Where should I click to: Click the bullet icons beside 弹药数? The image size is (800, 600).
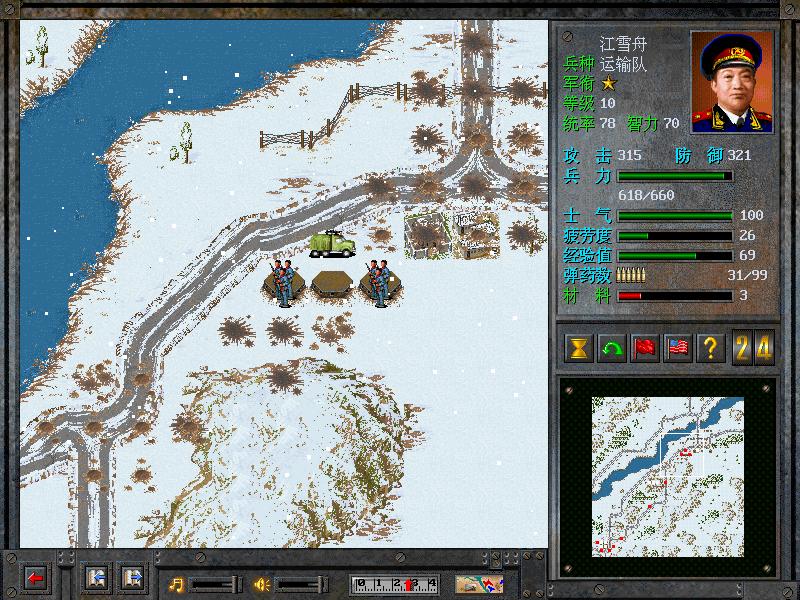631,275
